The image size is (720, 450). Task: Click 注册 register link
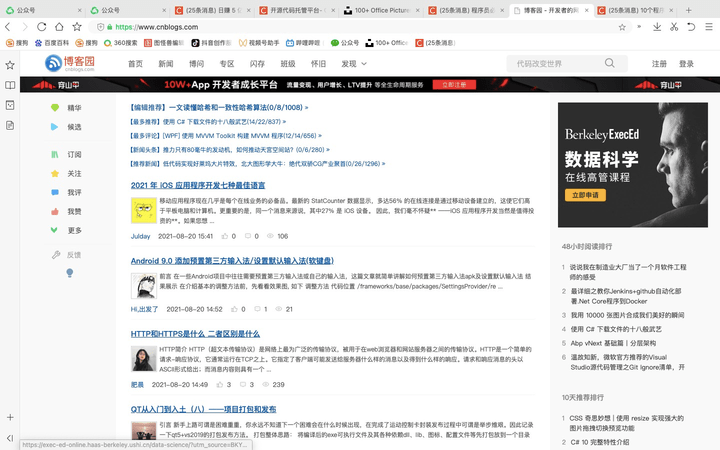pos(659,64)
